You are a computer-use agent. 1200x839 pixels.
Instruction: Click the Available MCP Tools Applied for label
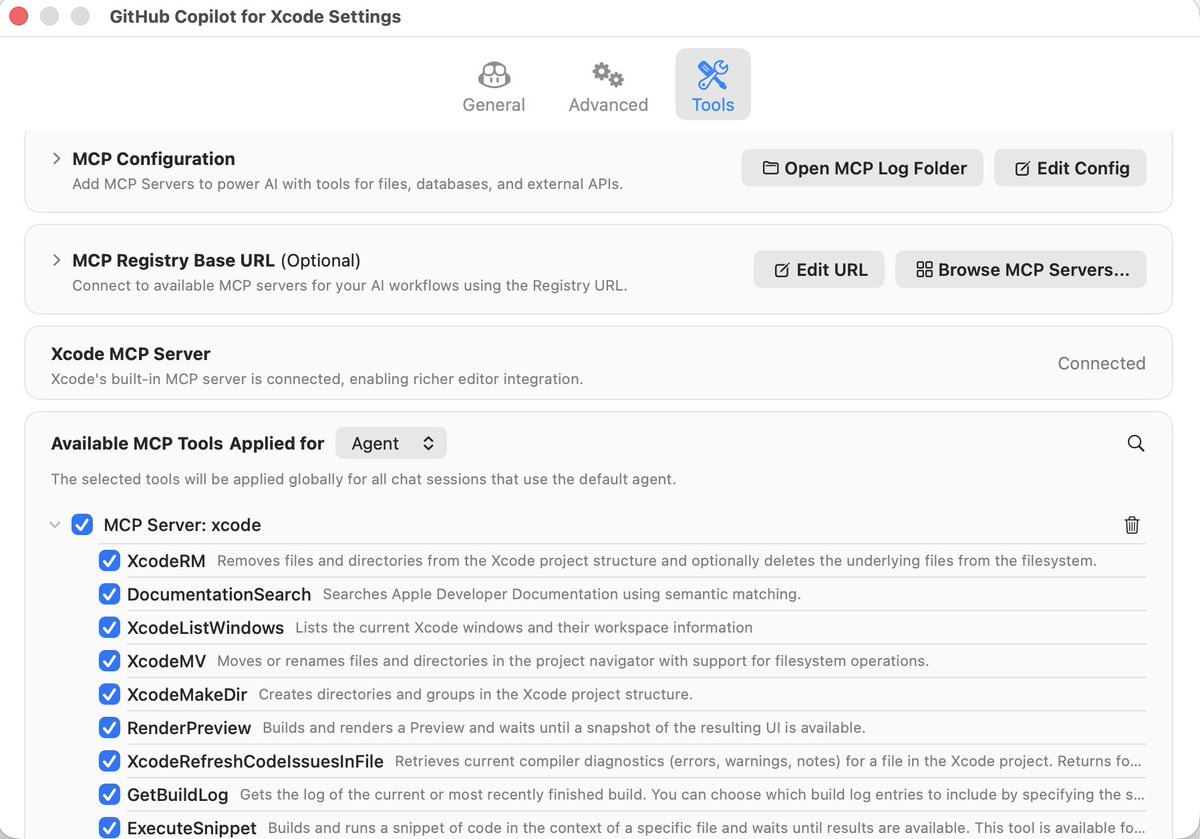(188, 443)
